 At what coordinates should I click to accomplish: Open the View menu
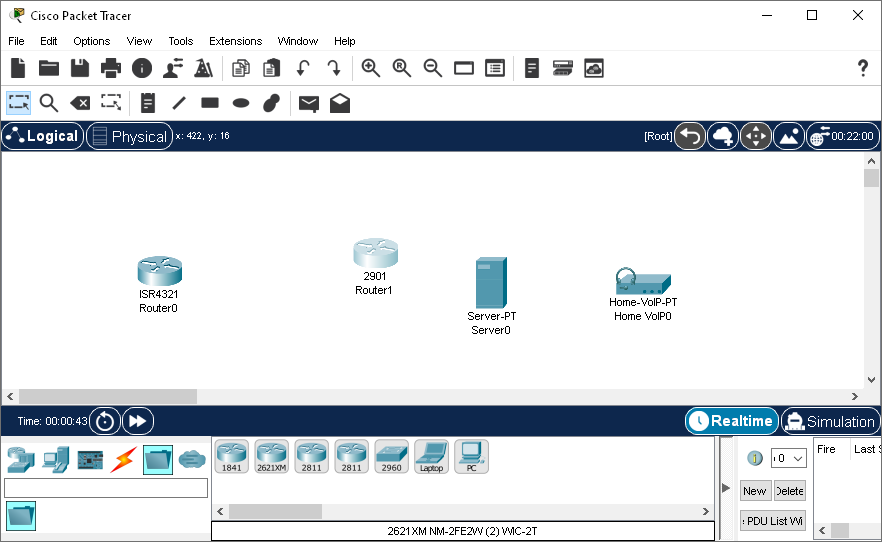(x=139, y=41)
